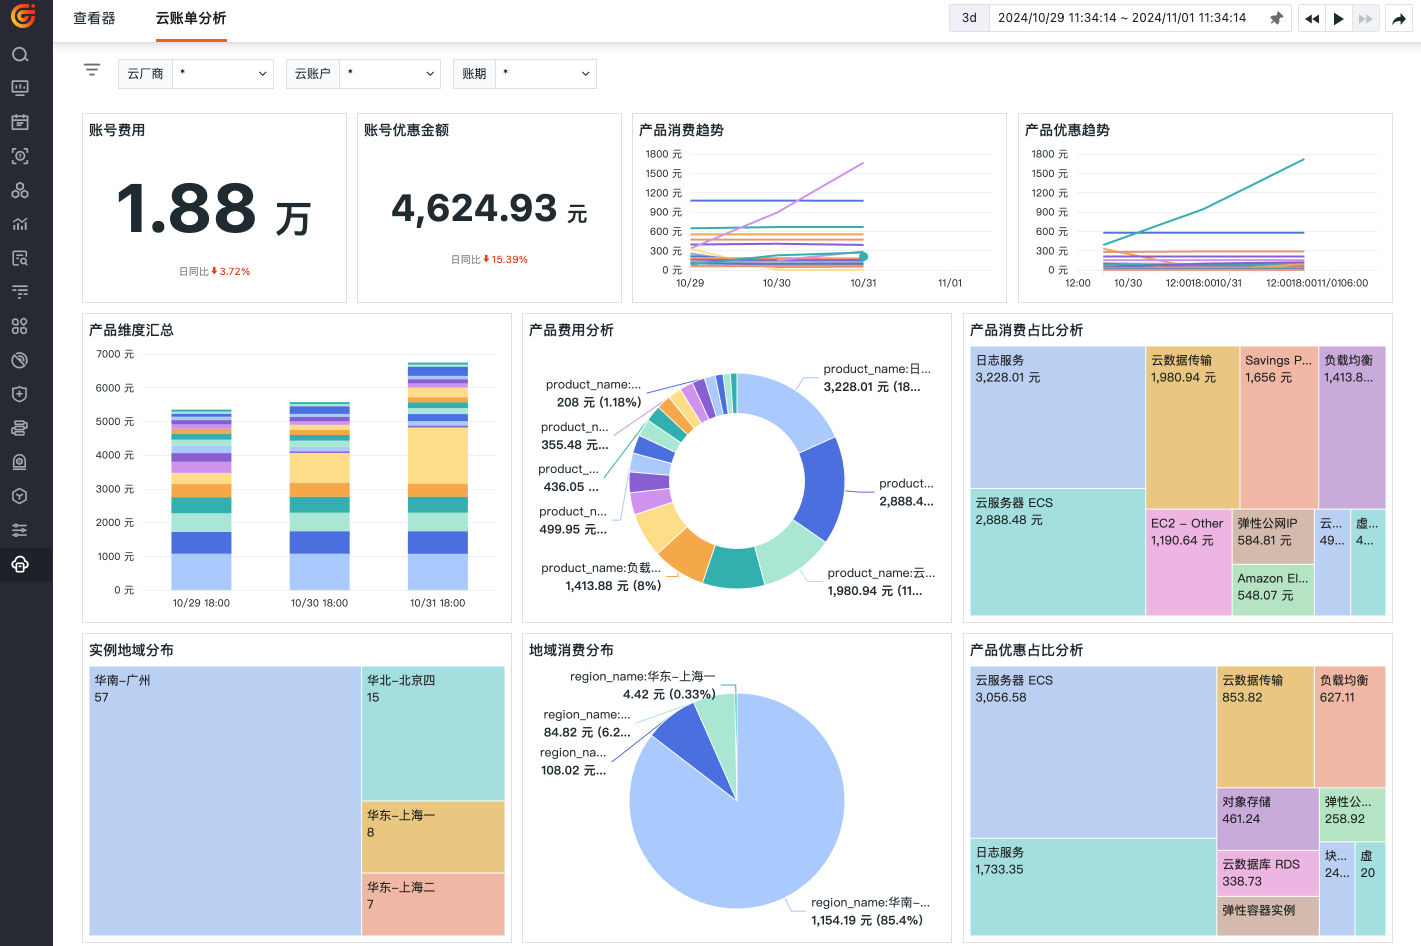This screenshot has height=946, width=1421.
Task: Click the 云服务器 ECS 2,888.48 元 treemap block
Action: point(1057,552)
